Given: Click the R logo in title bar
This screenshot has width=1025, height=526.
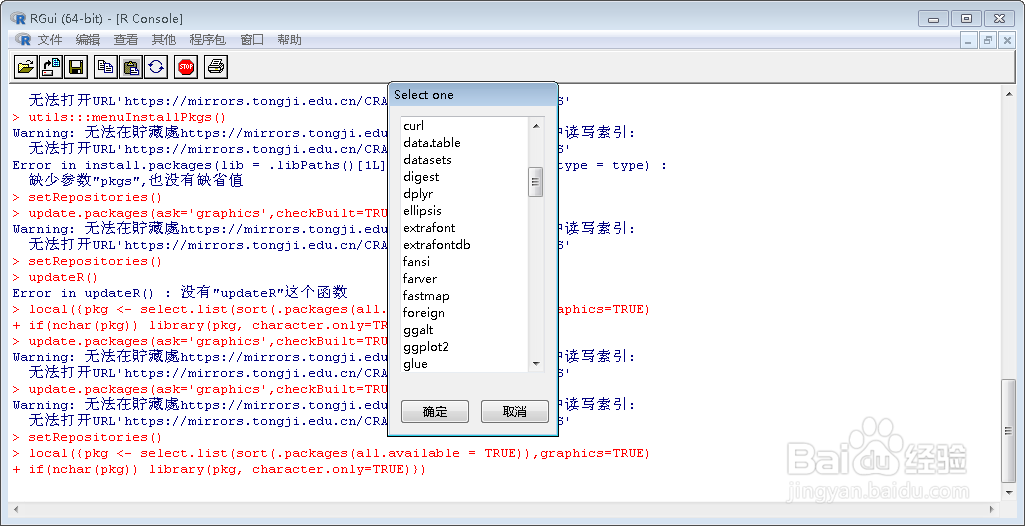Looking at the screenshot, I should (x=18, y=18).
